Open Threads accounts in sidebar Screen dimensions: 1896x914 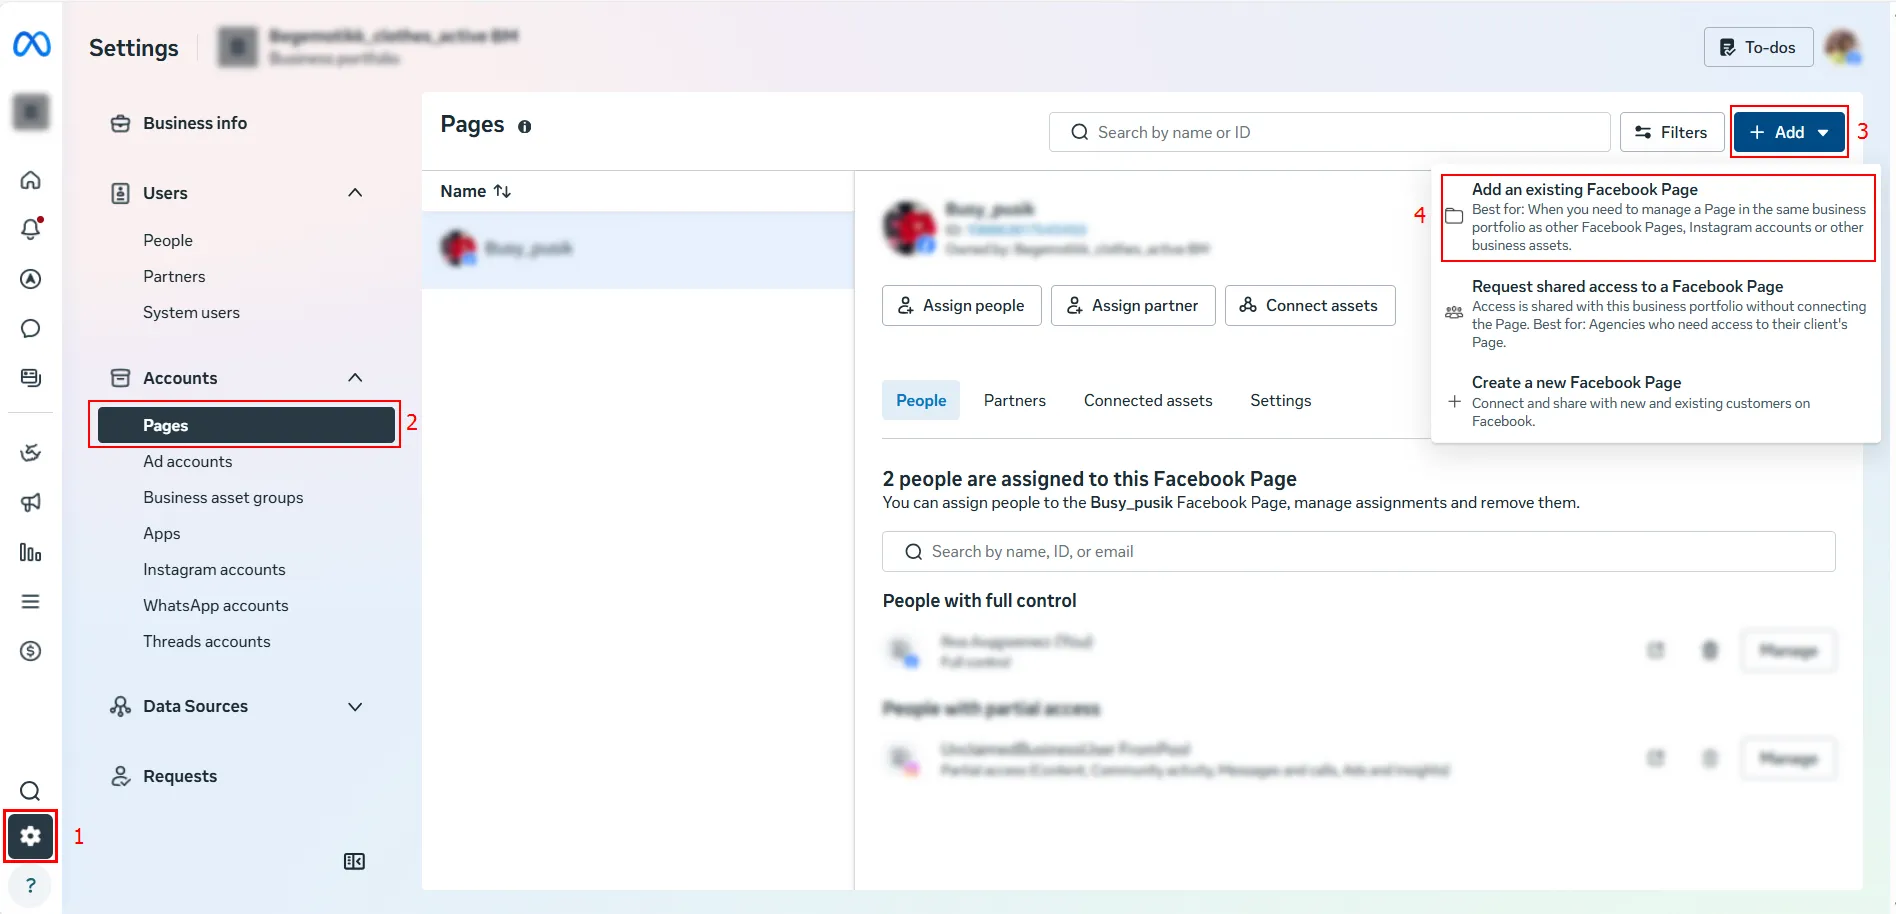coord(206,641)
